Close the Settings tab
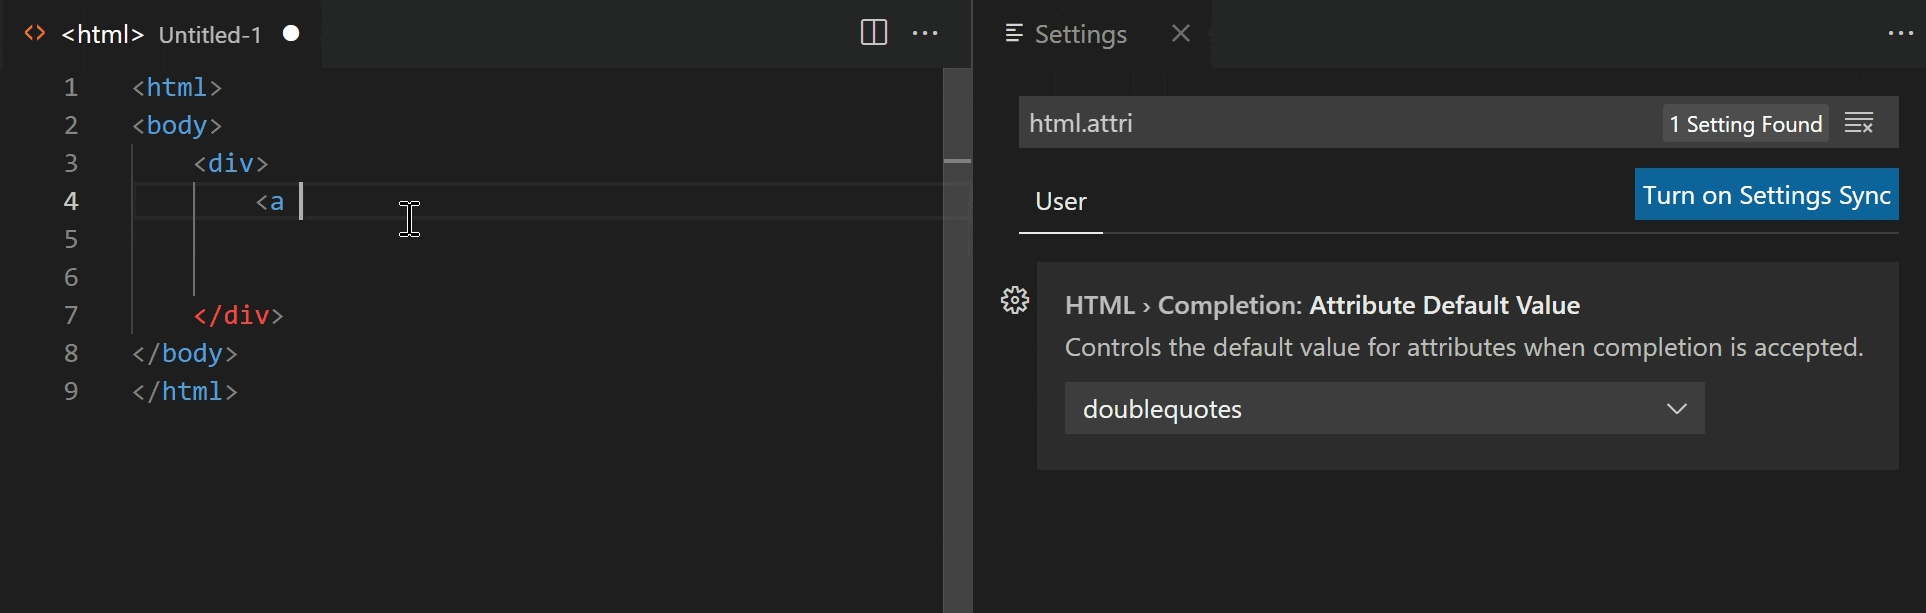 tap(1181, 33)
